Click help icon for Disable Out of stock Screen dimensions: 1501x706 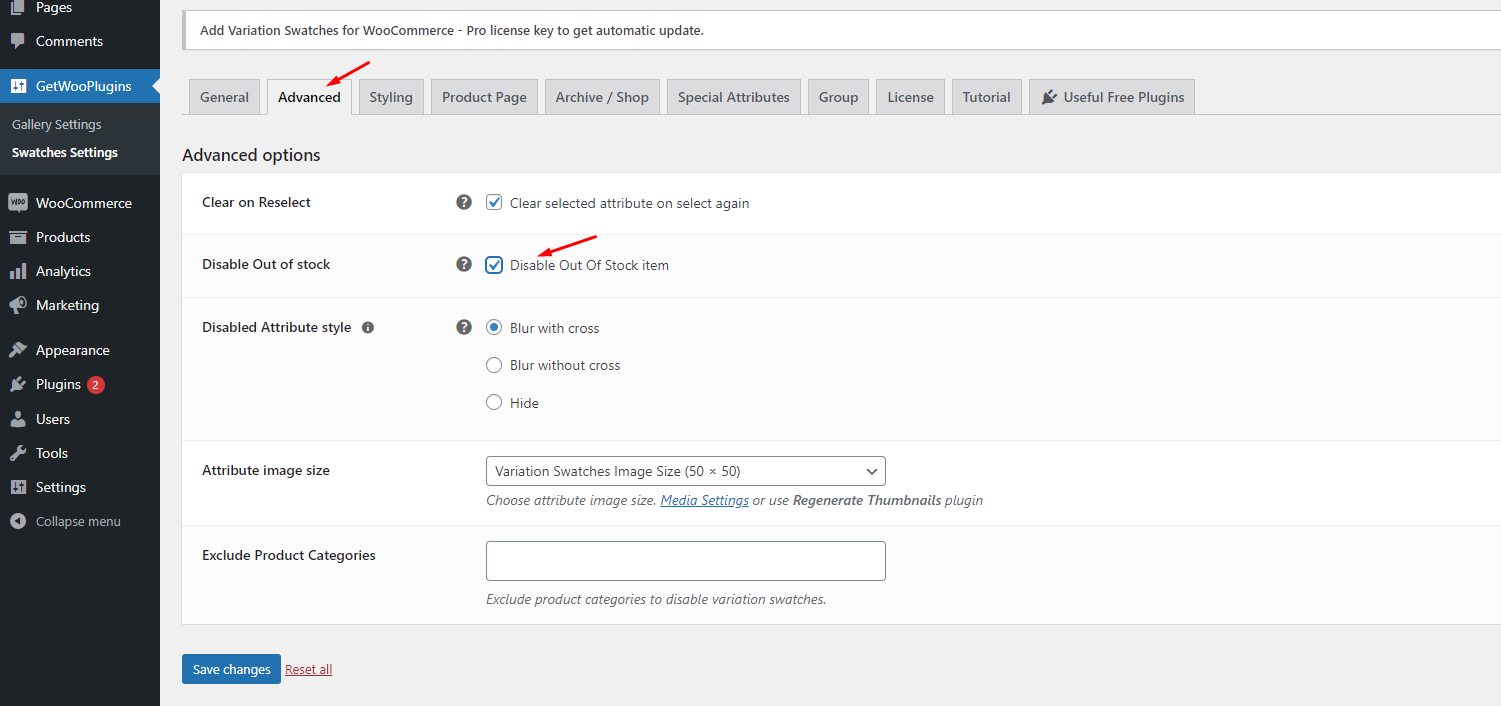tap(464, 264)
